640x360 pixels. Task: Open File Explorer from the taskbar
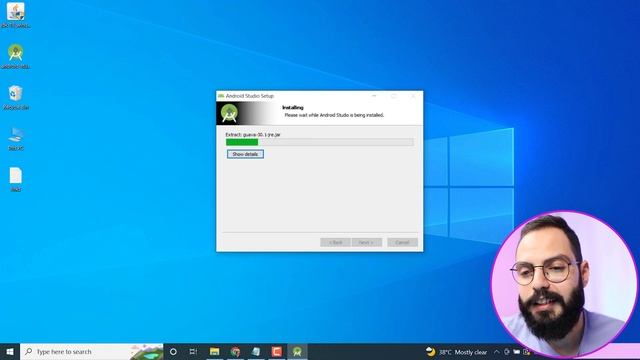214,351
